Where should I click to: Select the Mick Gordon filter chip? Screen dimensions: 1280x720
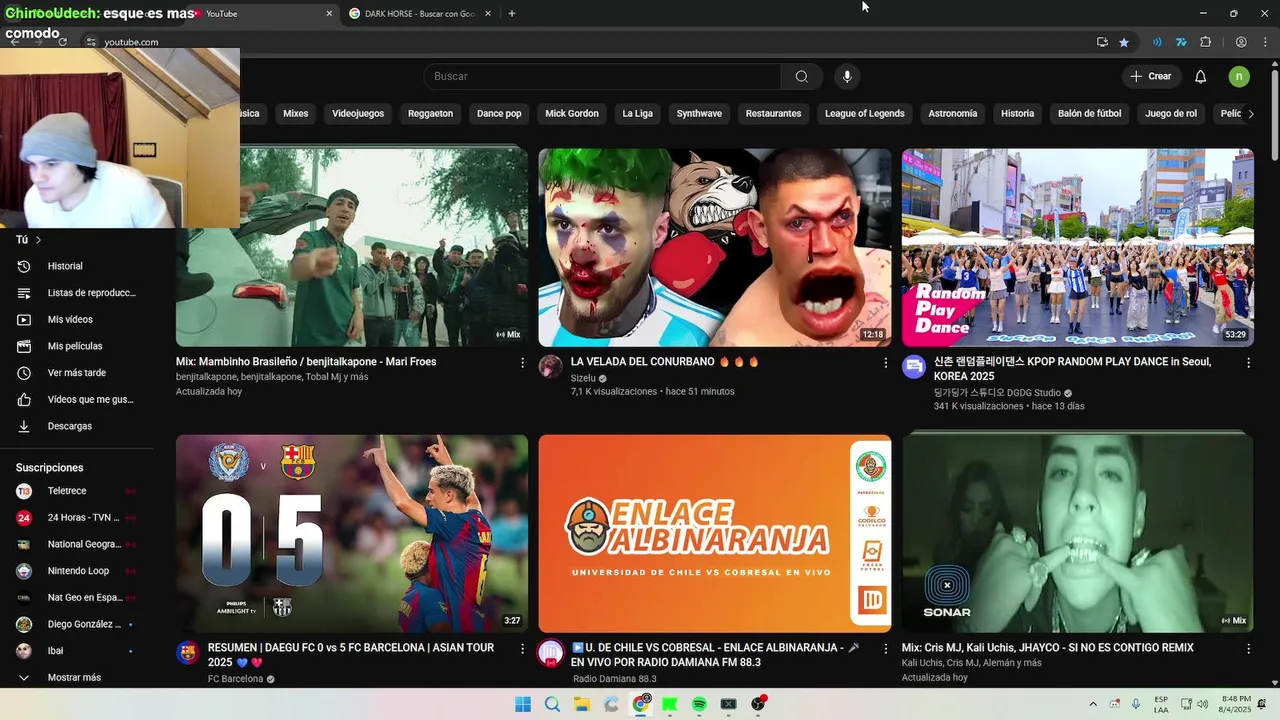coord(572,113)
